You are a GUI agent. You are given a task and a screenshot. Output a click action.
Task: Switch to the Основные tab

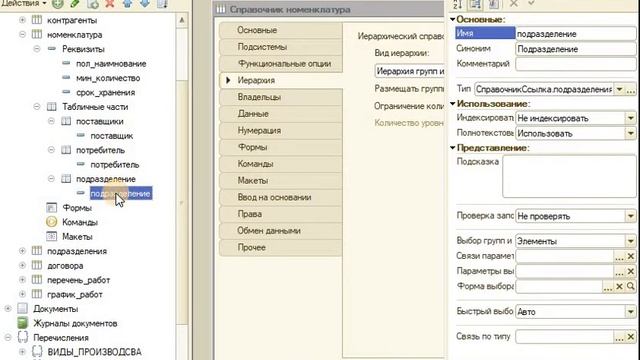coord(281,30)
